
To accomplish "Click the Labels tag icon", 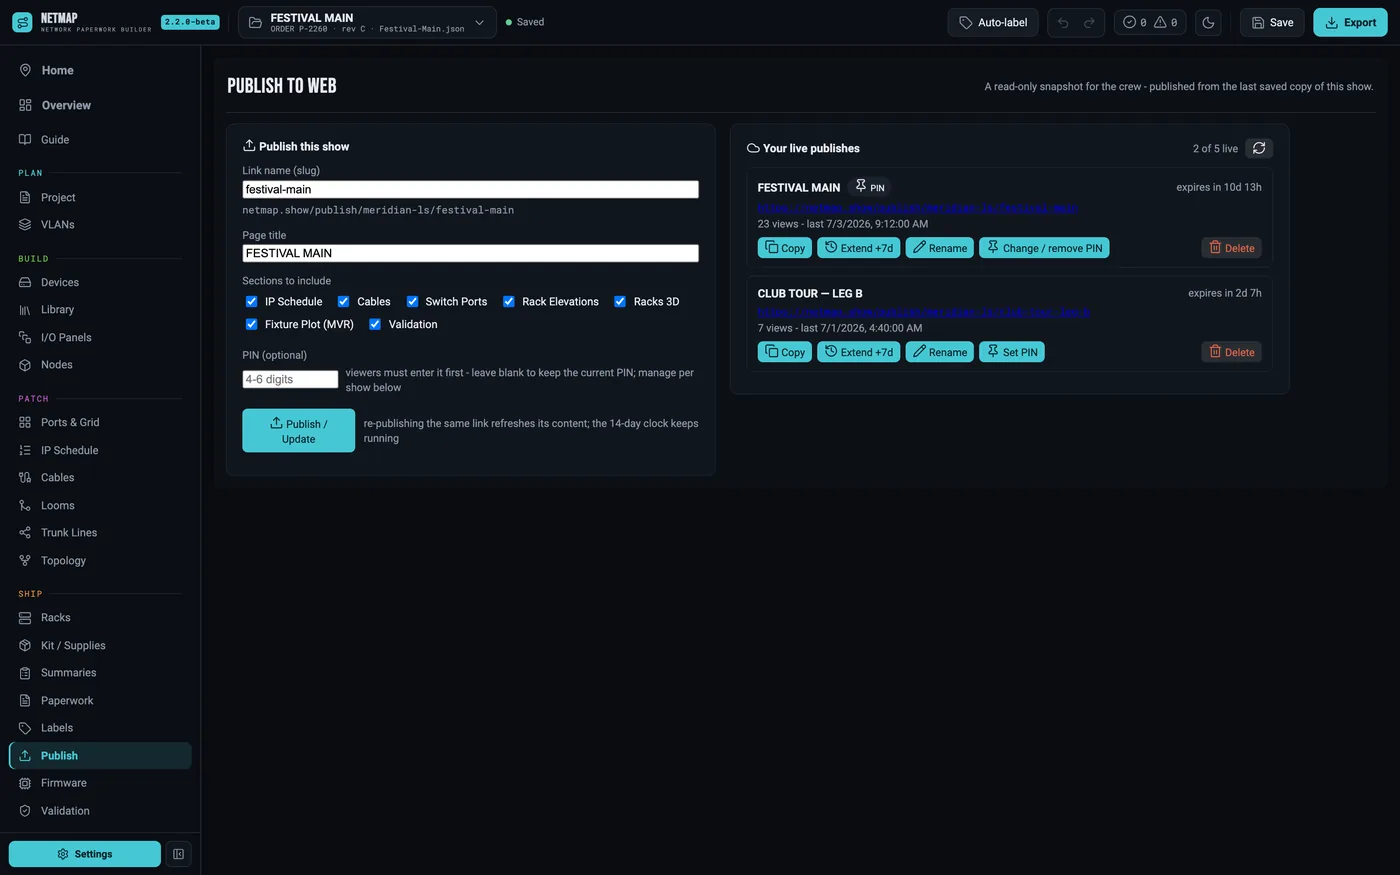I will 25,728.
